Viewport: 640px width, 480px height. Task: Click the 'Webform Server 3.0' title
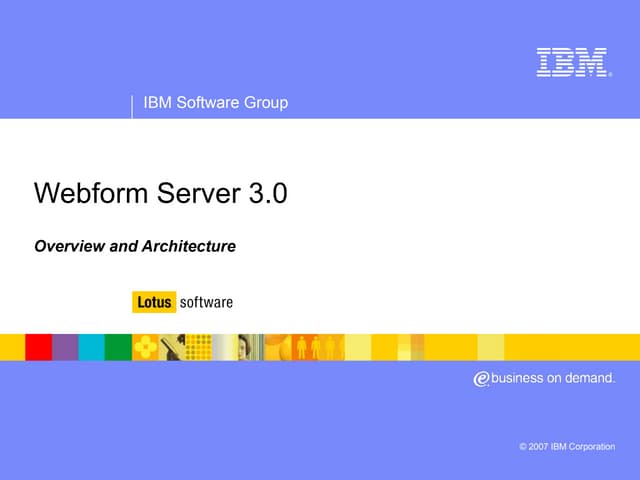click(x=160, y=193)
